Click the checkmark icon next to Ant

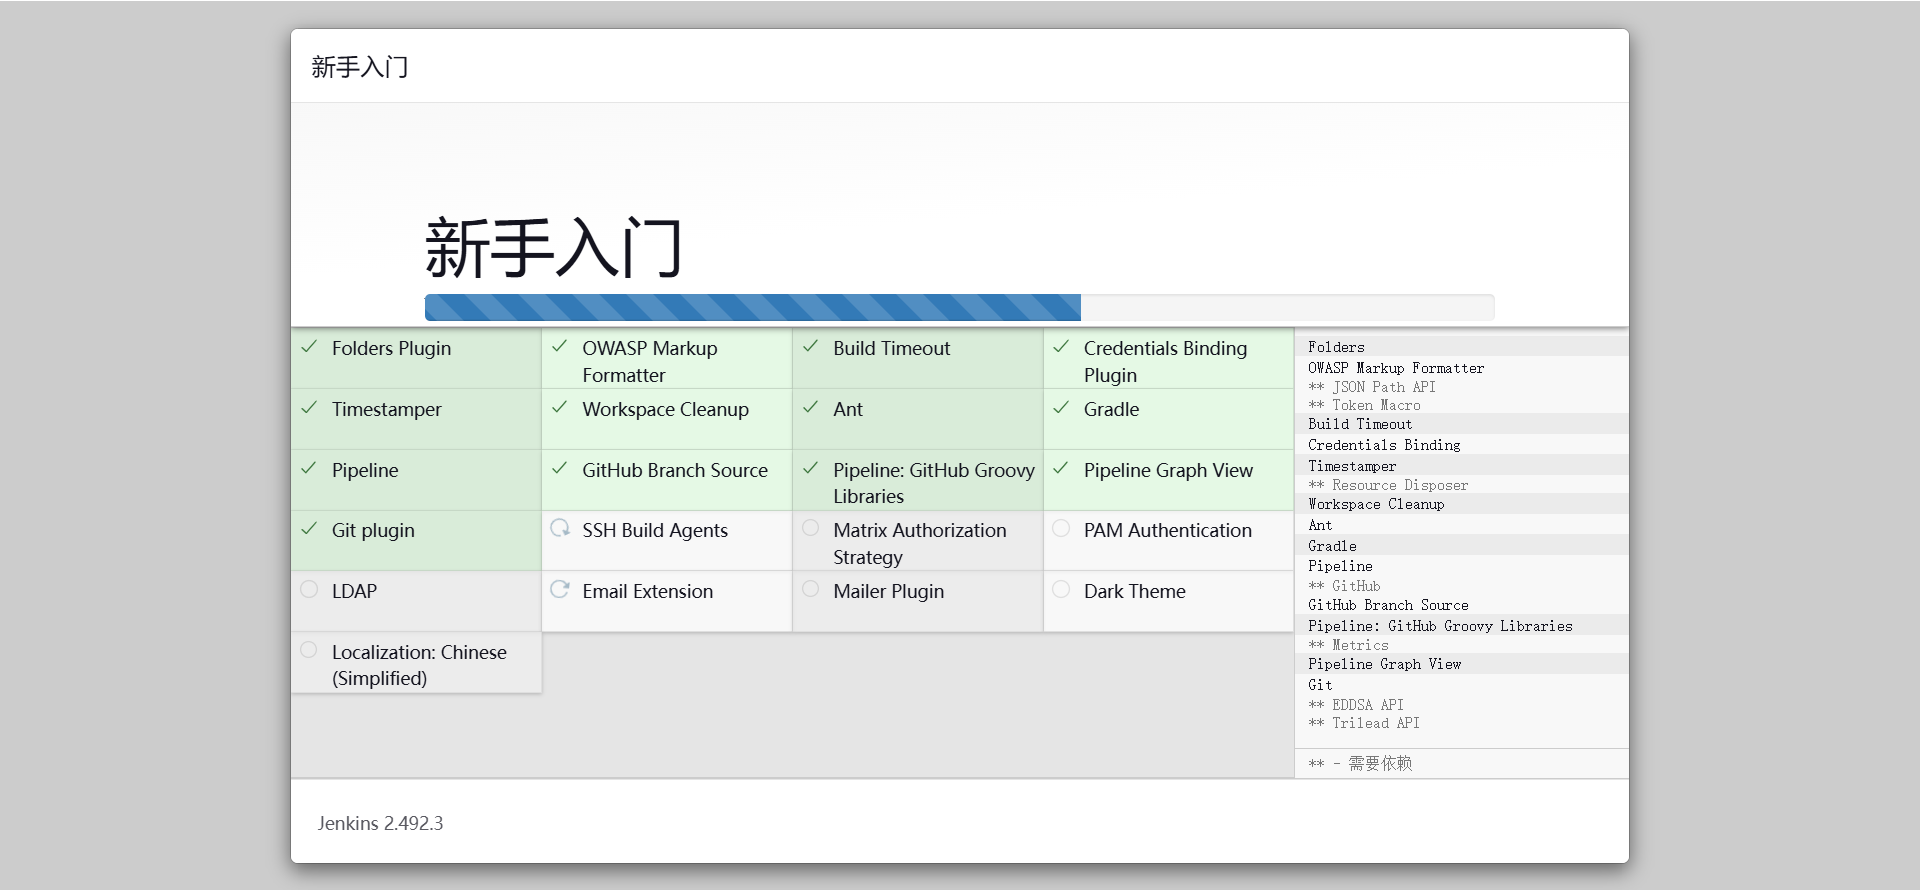(x=811, y=408)
